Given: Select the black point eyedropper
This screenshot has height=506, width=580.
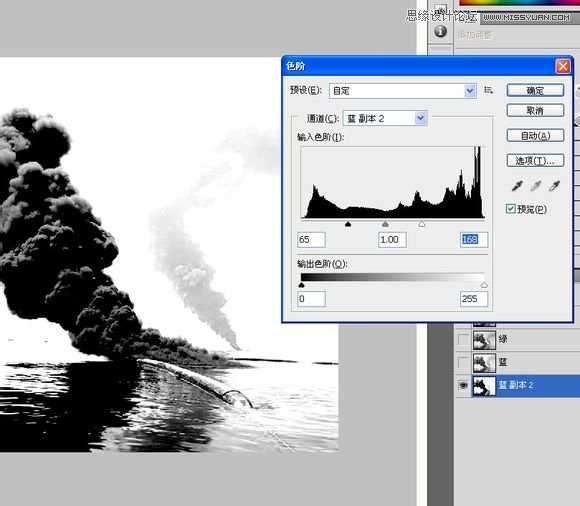Looking at the screenshot, I should coord(517,186).
